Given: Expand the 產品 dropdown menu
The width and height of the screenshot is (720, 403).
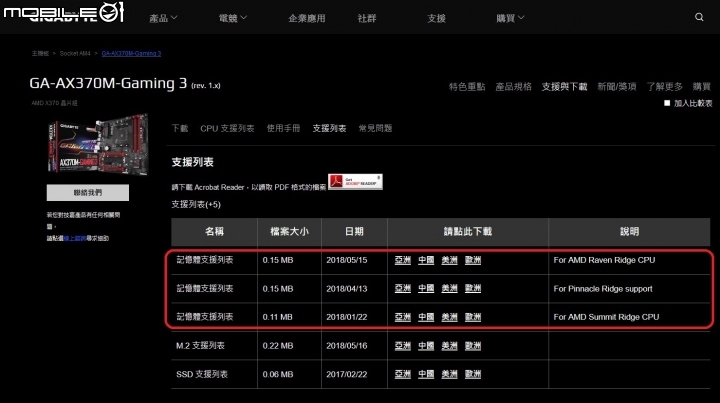Looking at the screenshot, I should click(x=163, y=18).
